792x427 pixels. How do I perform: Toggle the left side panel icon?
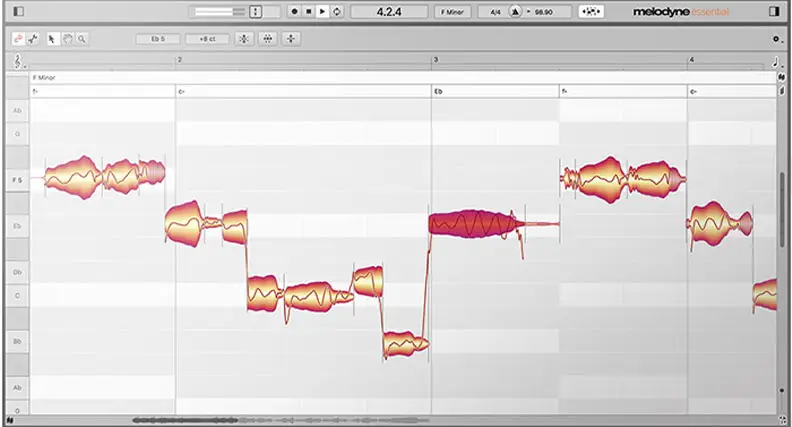19,11
